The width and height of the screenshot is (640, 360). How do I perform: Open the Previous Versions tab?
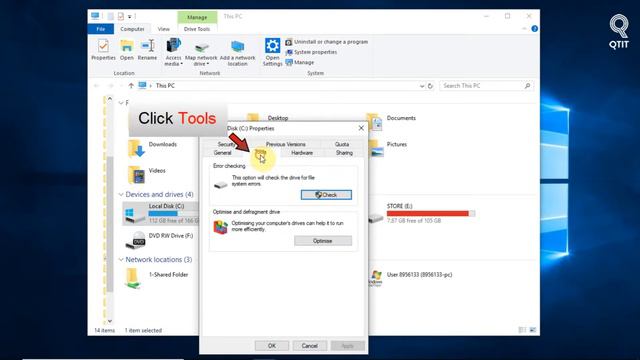click(x=286, y=144)
